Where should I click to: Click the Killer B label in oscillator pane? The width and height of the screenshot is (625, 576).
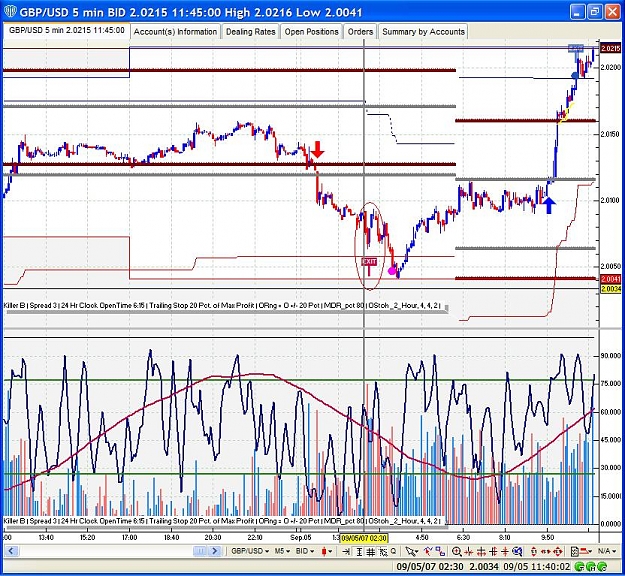pyautogui.click(x=222, y=521)
